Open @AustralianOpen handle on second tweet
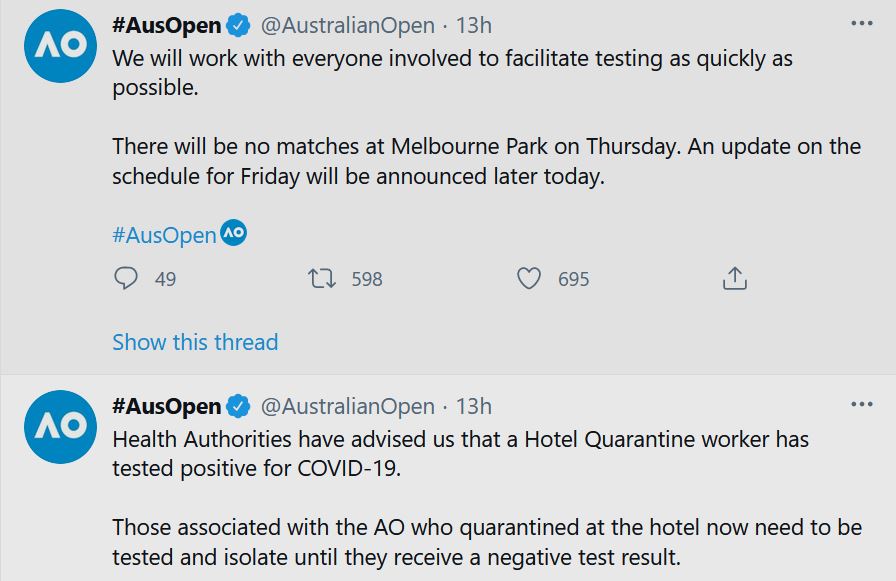The image size is (896, 581). [x=348, y=407]
